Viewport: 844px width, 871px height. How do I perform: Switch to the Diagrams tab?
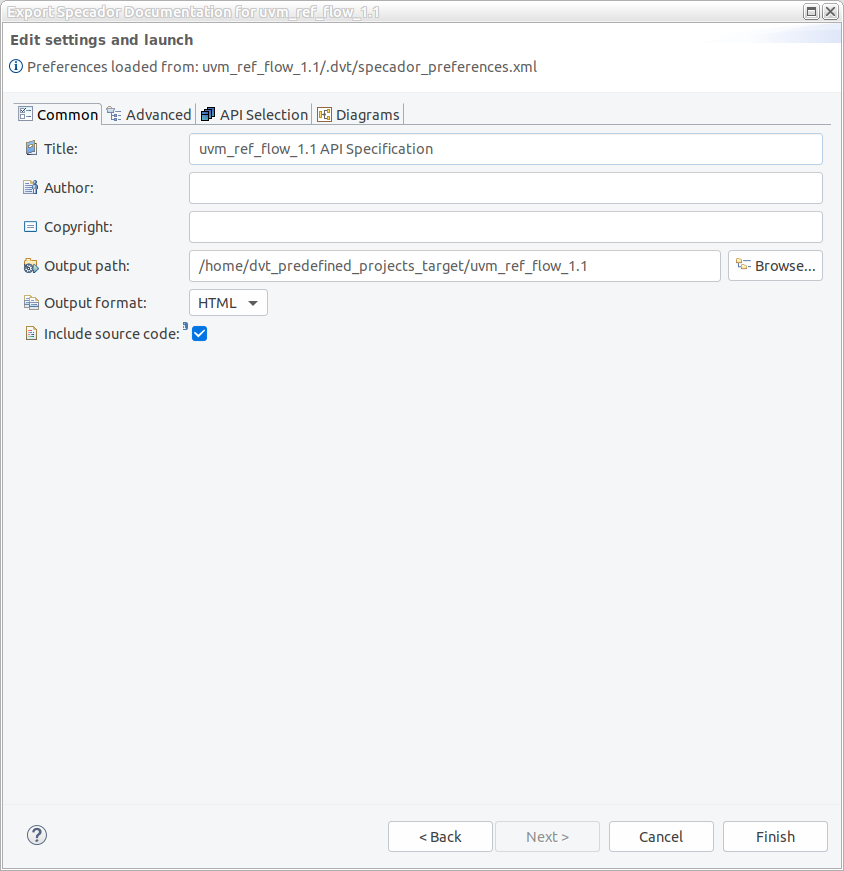(x=358, y=115)
